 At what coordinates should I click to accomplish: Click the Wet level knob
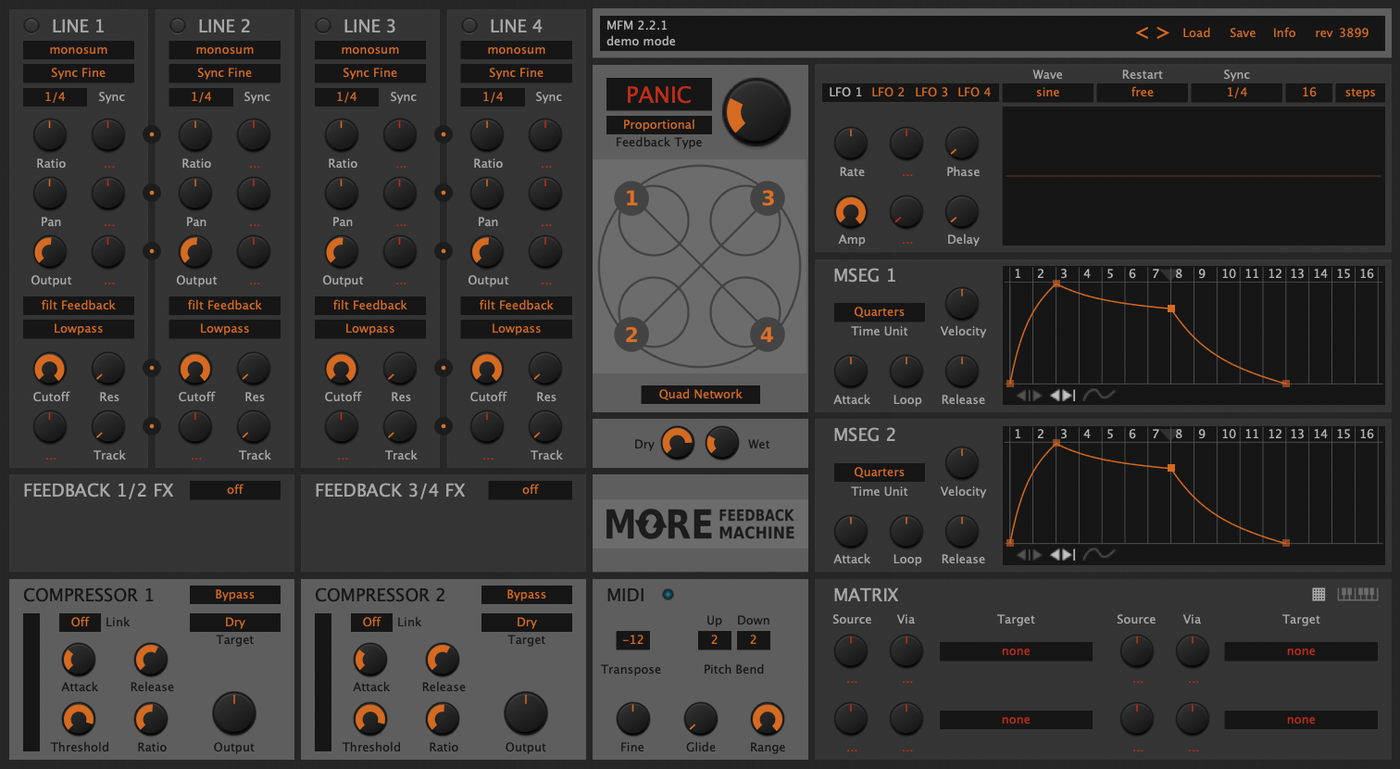tap(722, 443)
